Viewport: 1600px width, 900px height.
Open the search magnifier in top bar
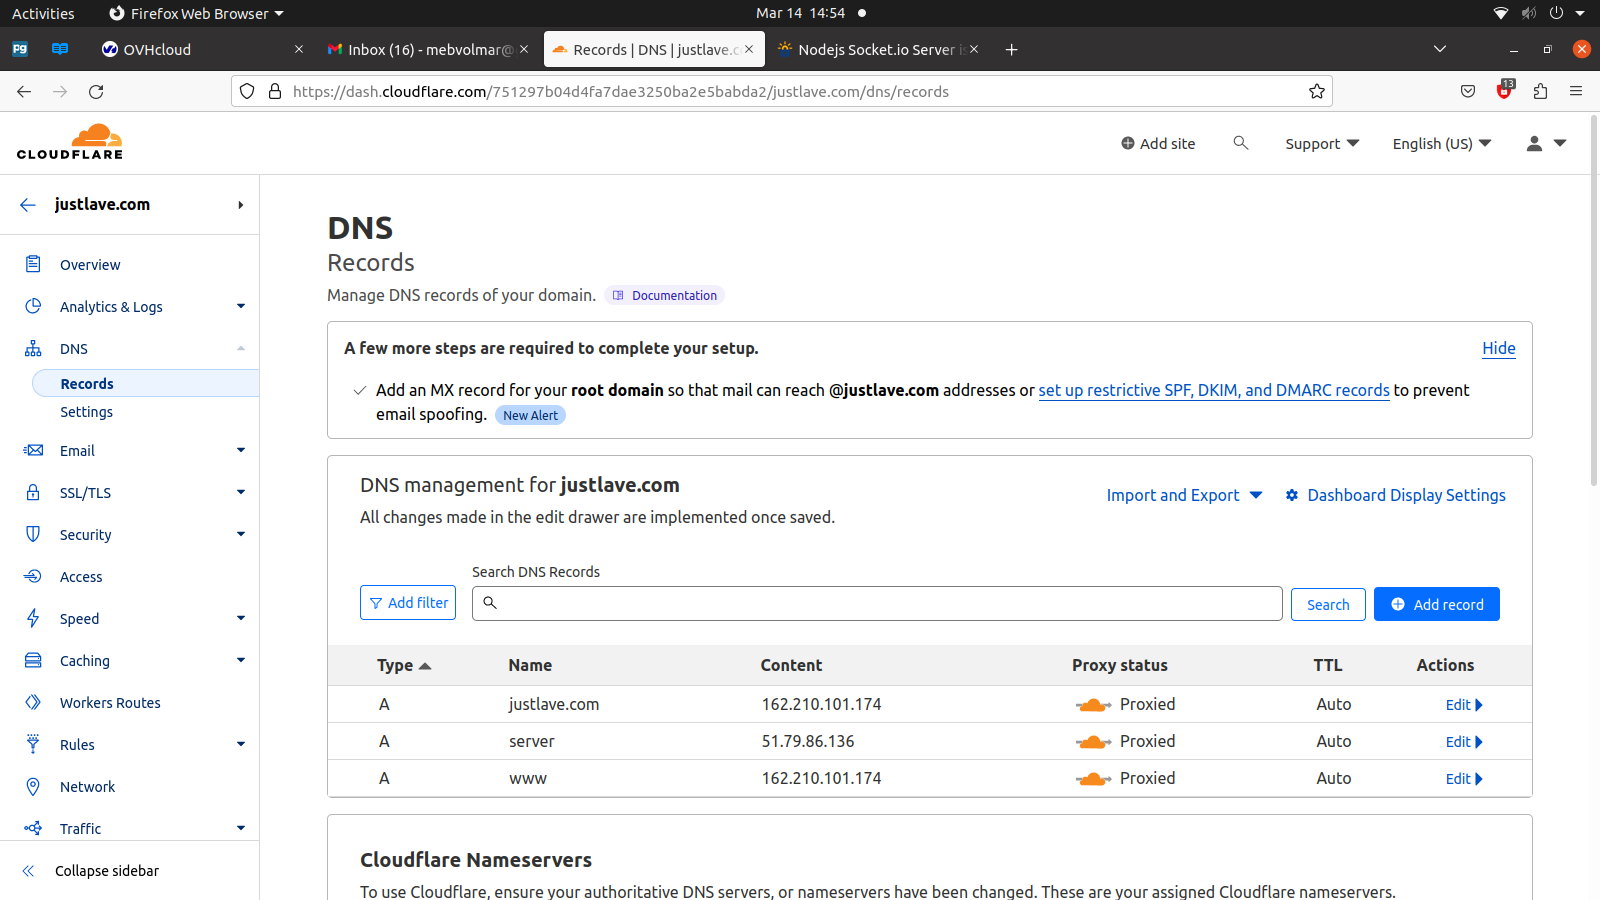1240,143
